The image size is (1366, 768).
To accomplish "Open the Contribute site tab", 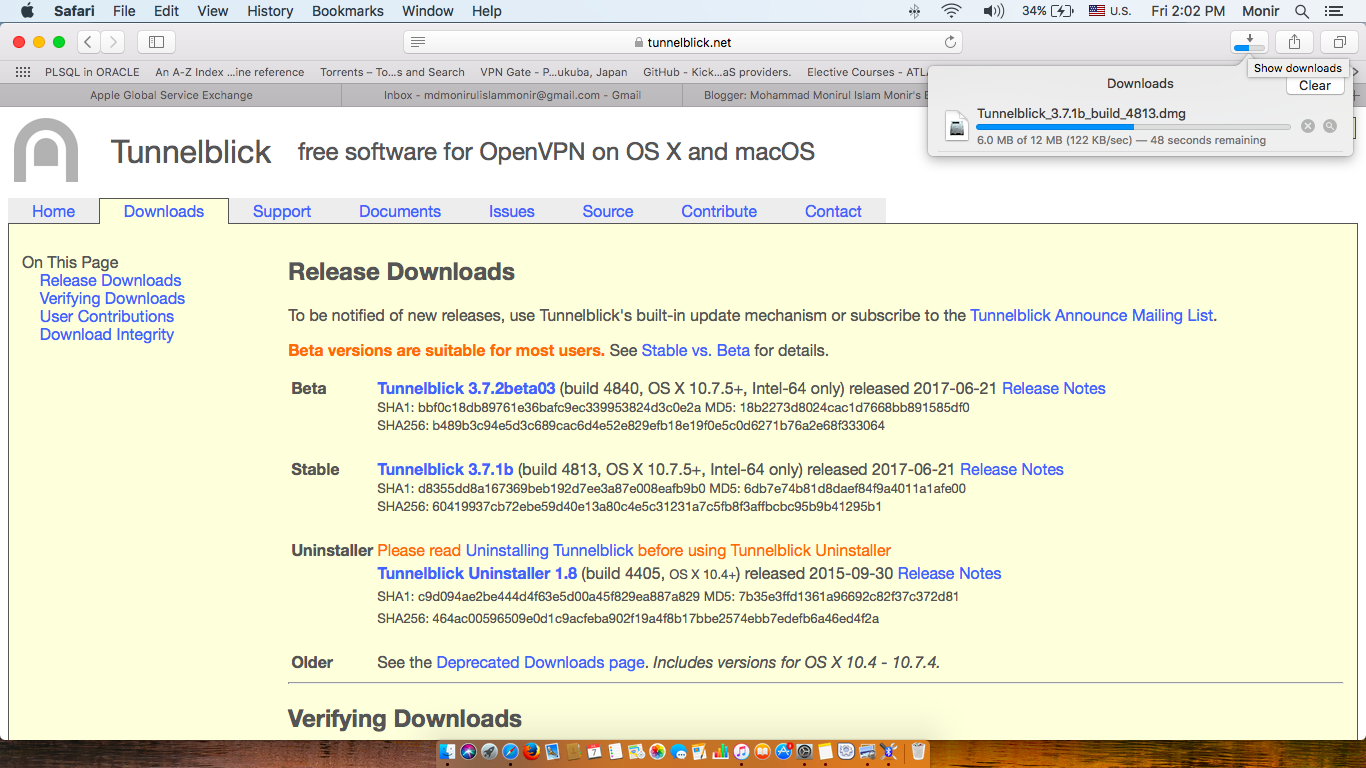I will coord(719,211).
